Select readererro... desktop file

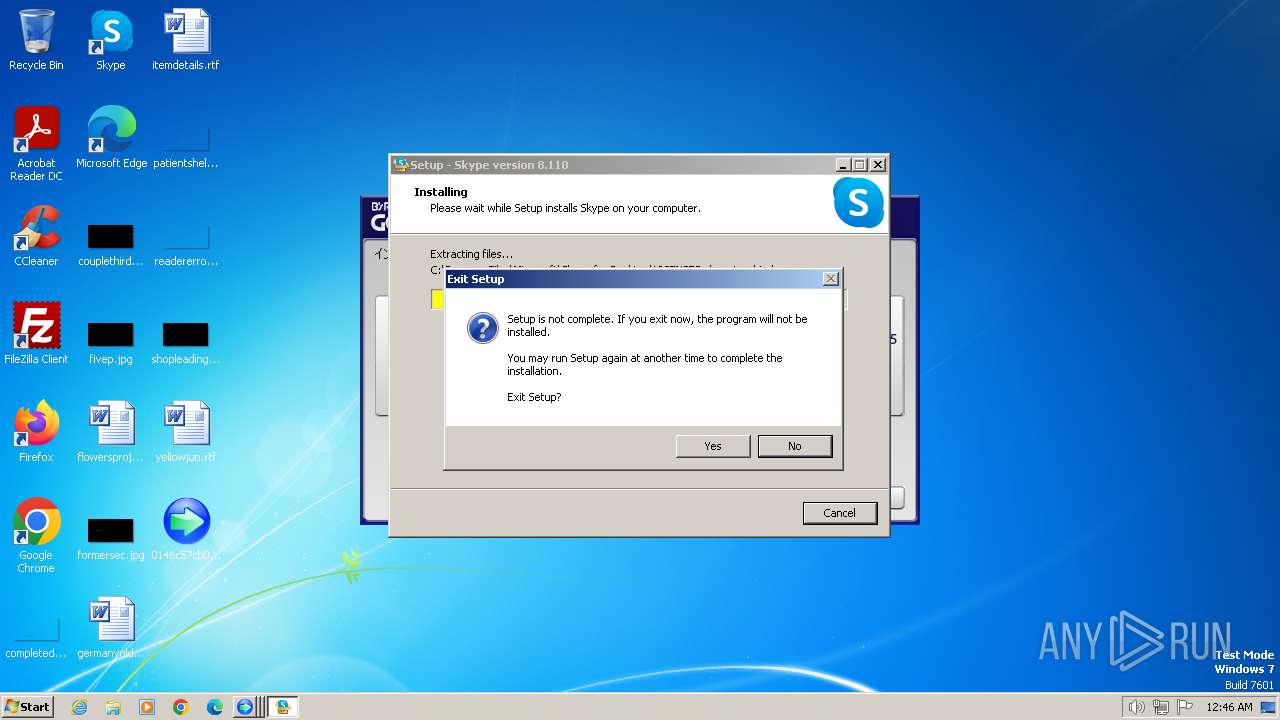pos(186,245)
